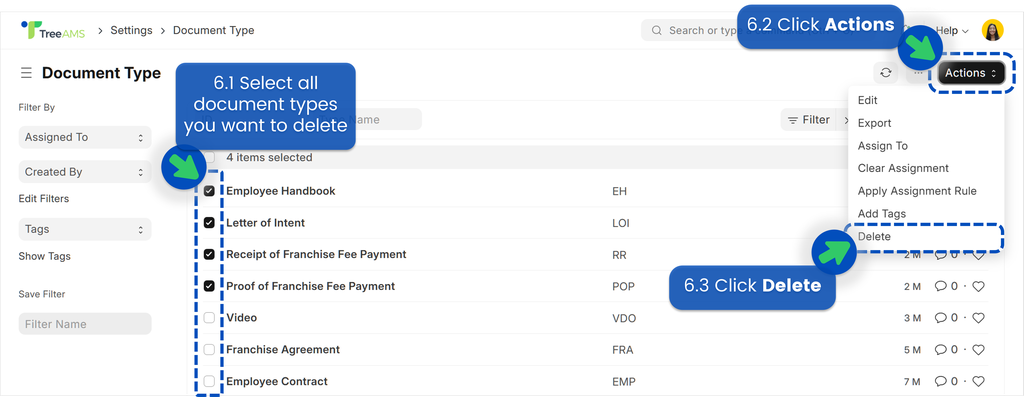The height and width of the screenshot is (397, 1024).
Task: Refresh the Document Type list
Action: point(886,73)
